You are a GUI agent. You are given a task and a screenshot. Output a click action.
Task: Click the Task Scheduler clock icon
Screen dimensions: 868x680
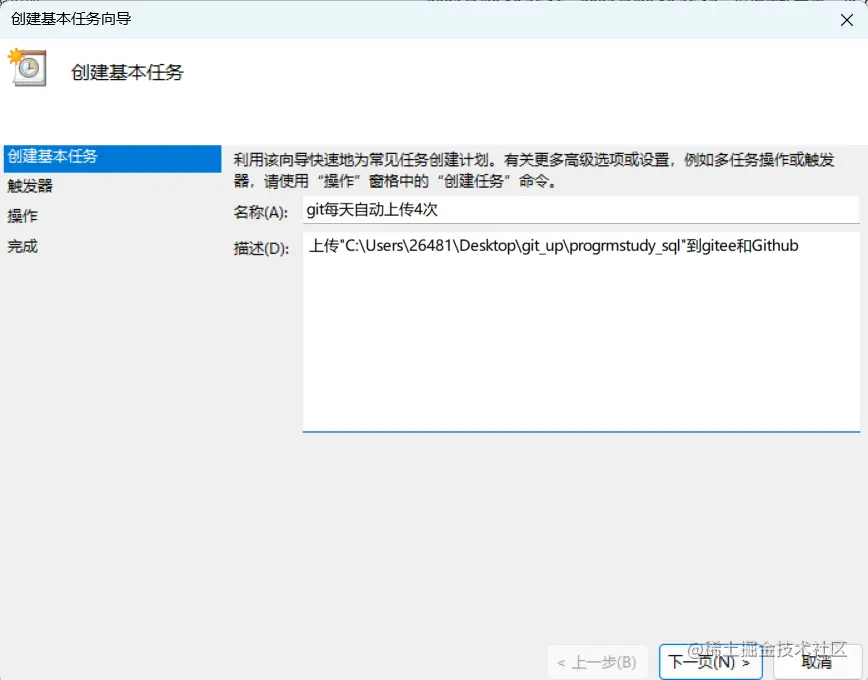click(27, 68)
